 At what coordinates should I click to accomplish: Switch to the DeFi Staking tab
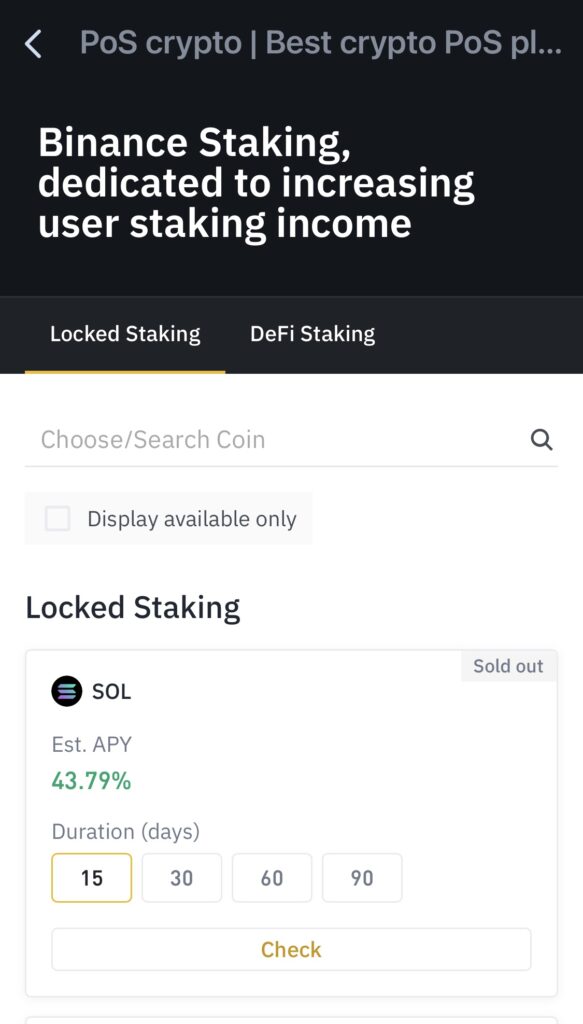312,334
